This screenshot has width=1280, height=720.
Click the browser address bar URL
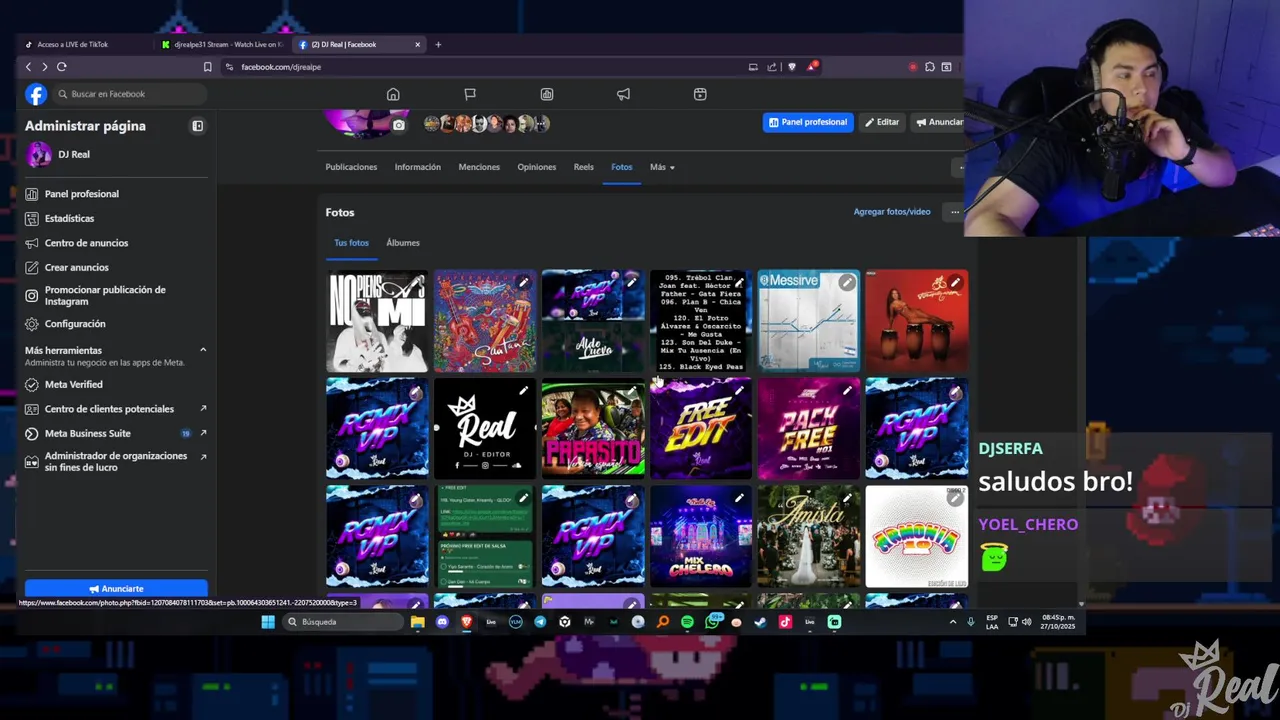pyautogui.click(x=281, y=67)
